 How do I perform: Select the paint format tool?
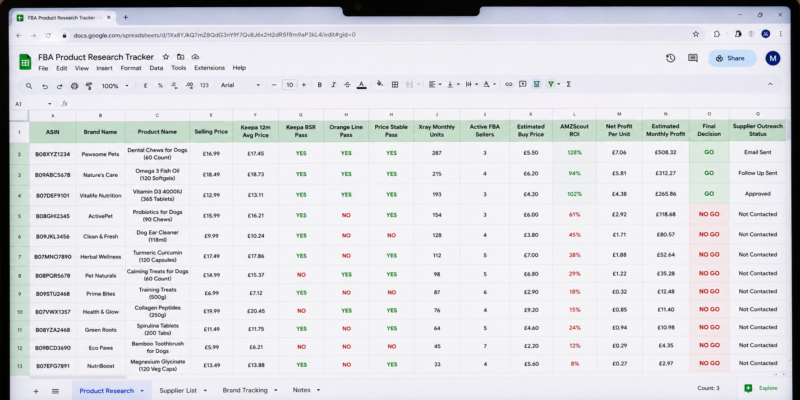[89, 86]
